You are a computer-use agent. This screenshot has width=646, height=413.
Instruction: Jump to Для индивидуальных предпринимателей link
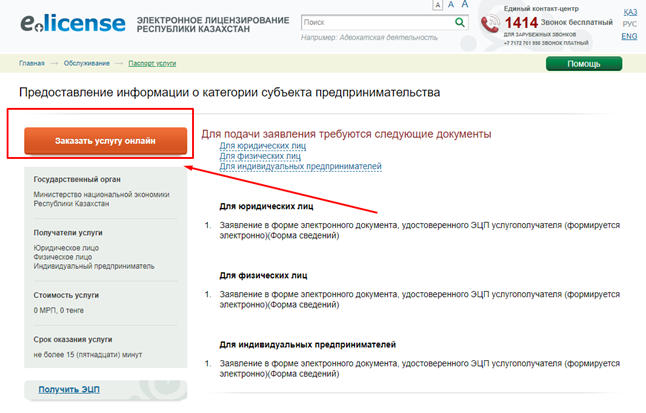pyautogui.click(x=300, y=166)
